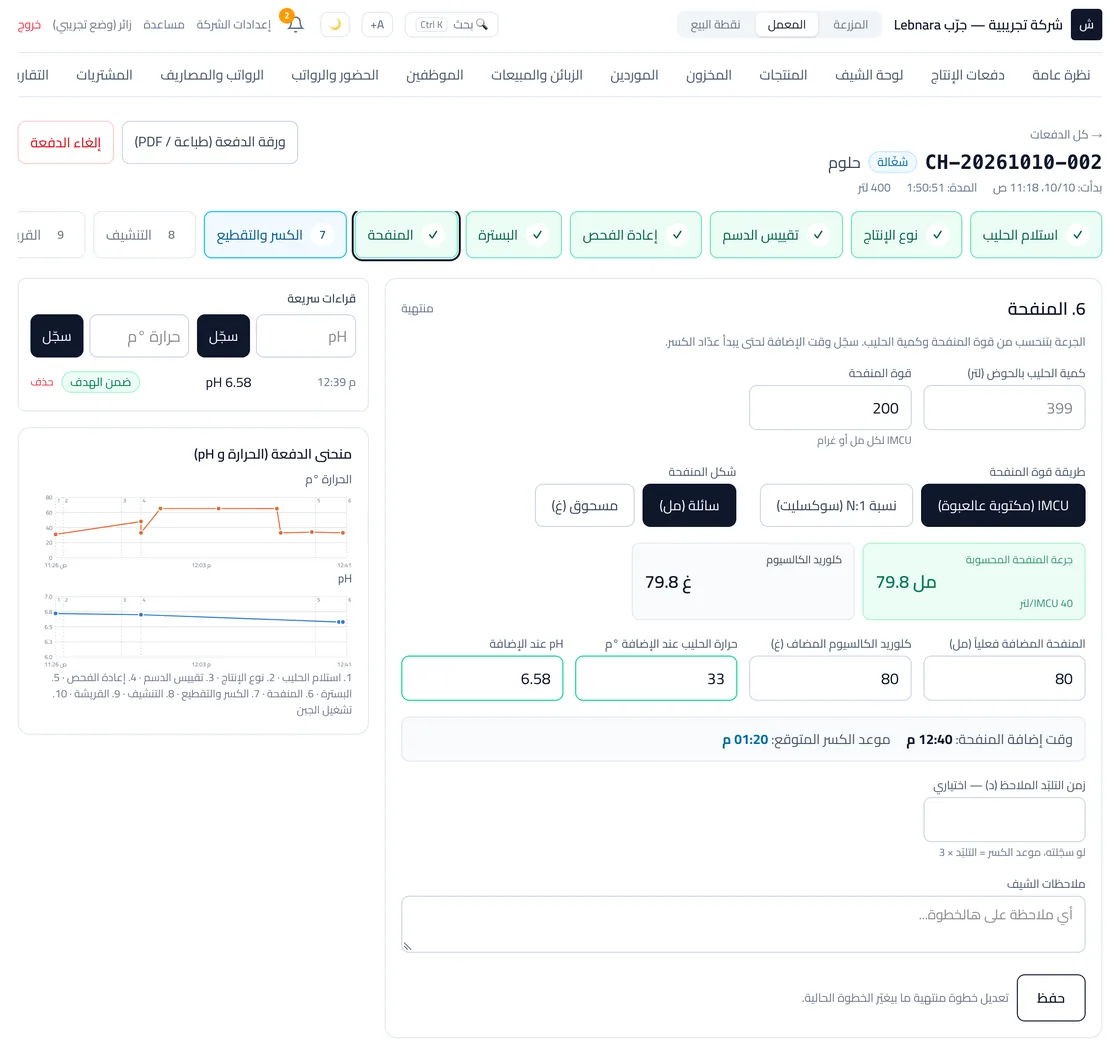Open the 'مساعدة' help link

[x=164, y=25]
